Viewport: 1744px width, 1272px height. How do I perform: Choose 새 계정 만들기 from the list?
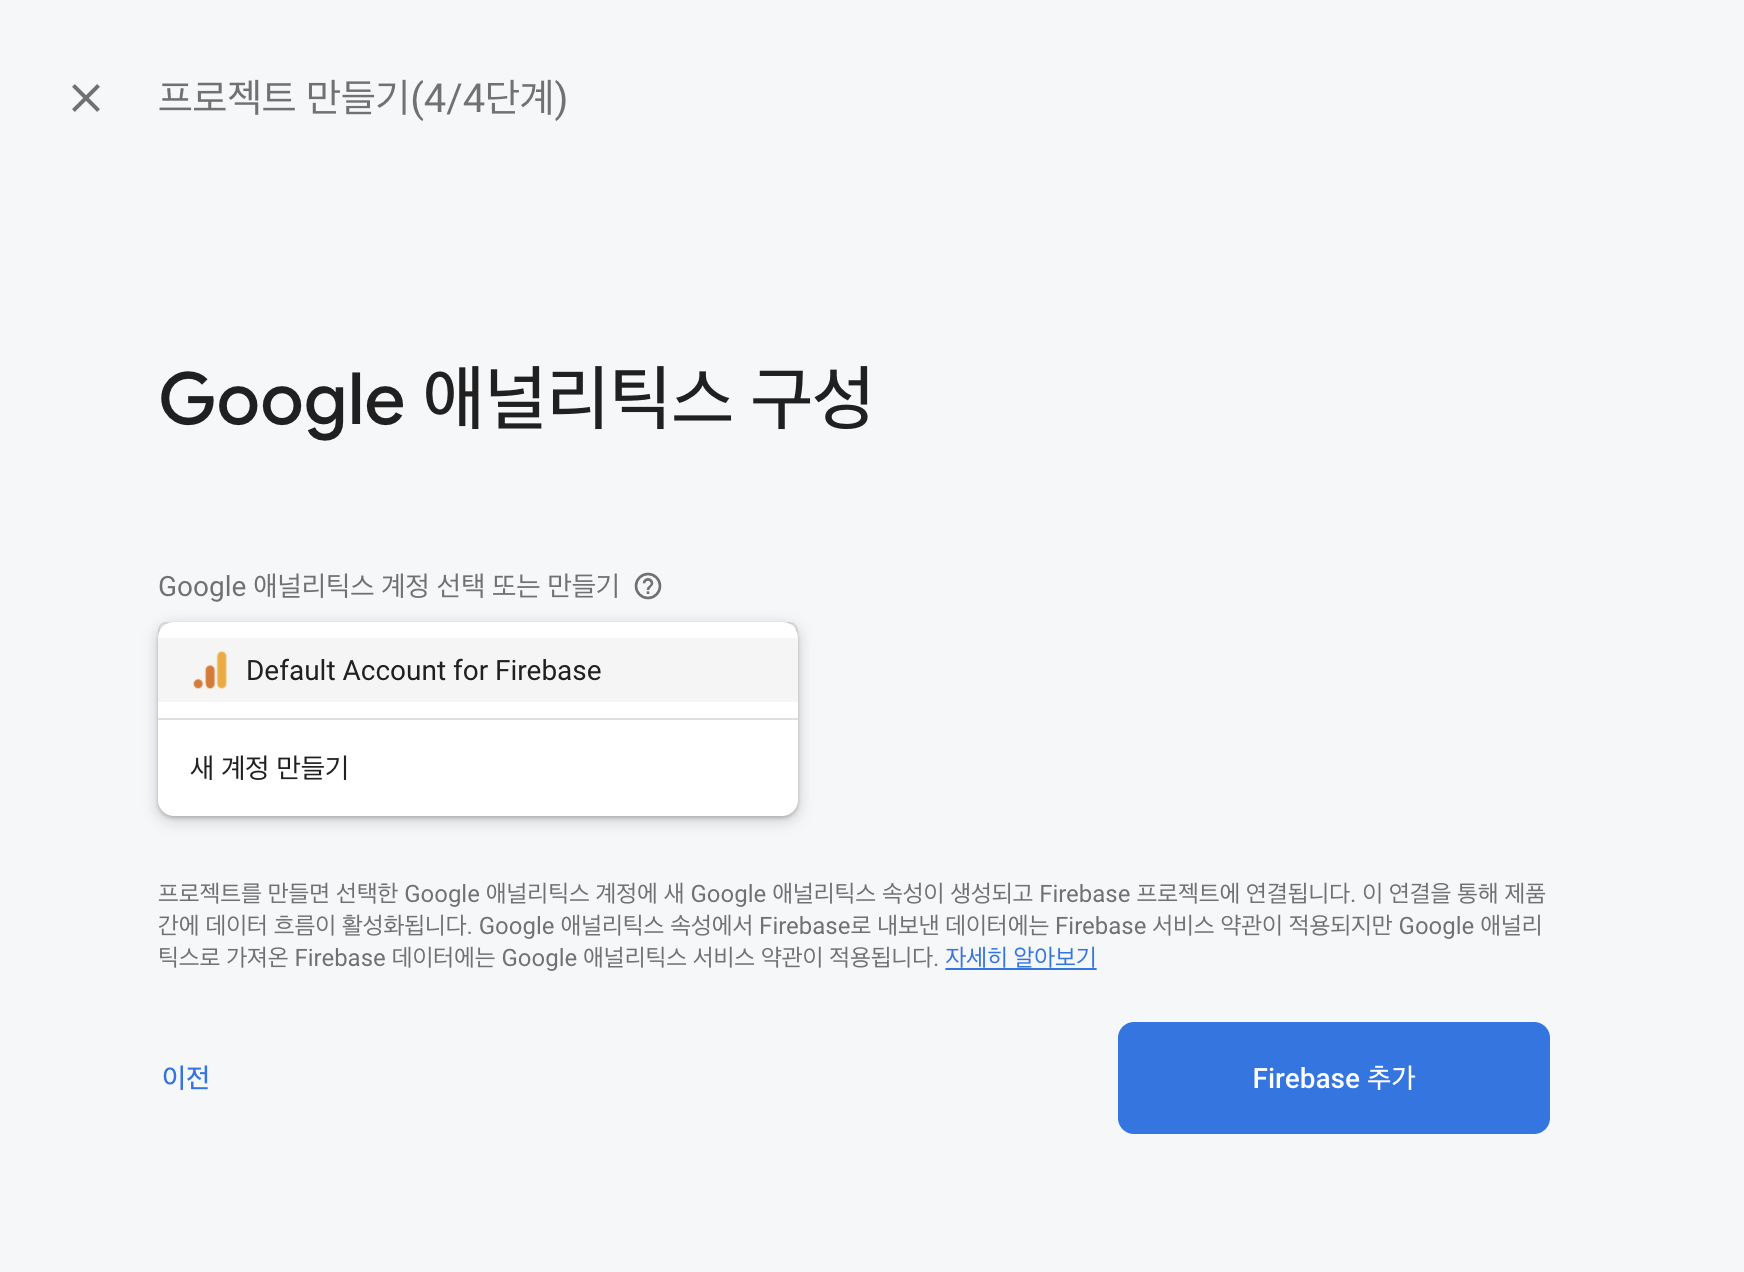(x=478, y=767)
